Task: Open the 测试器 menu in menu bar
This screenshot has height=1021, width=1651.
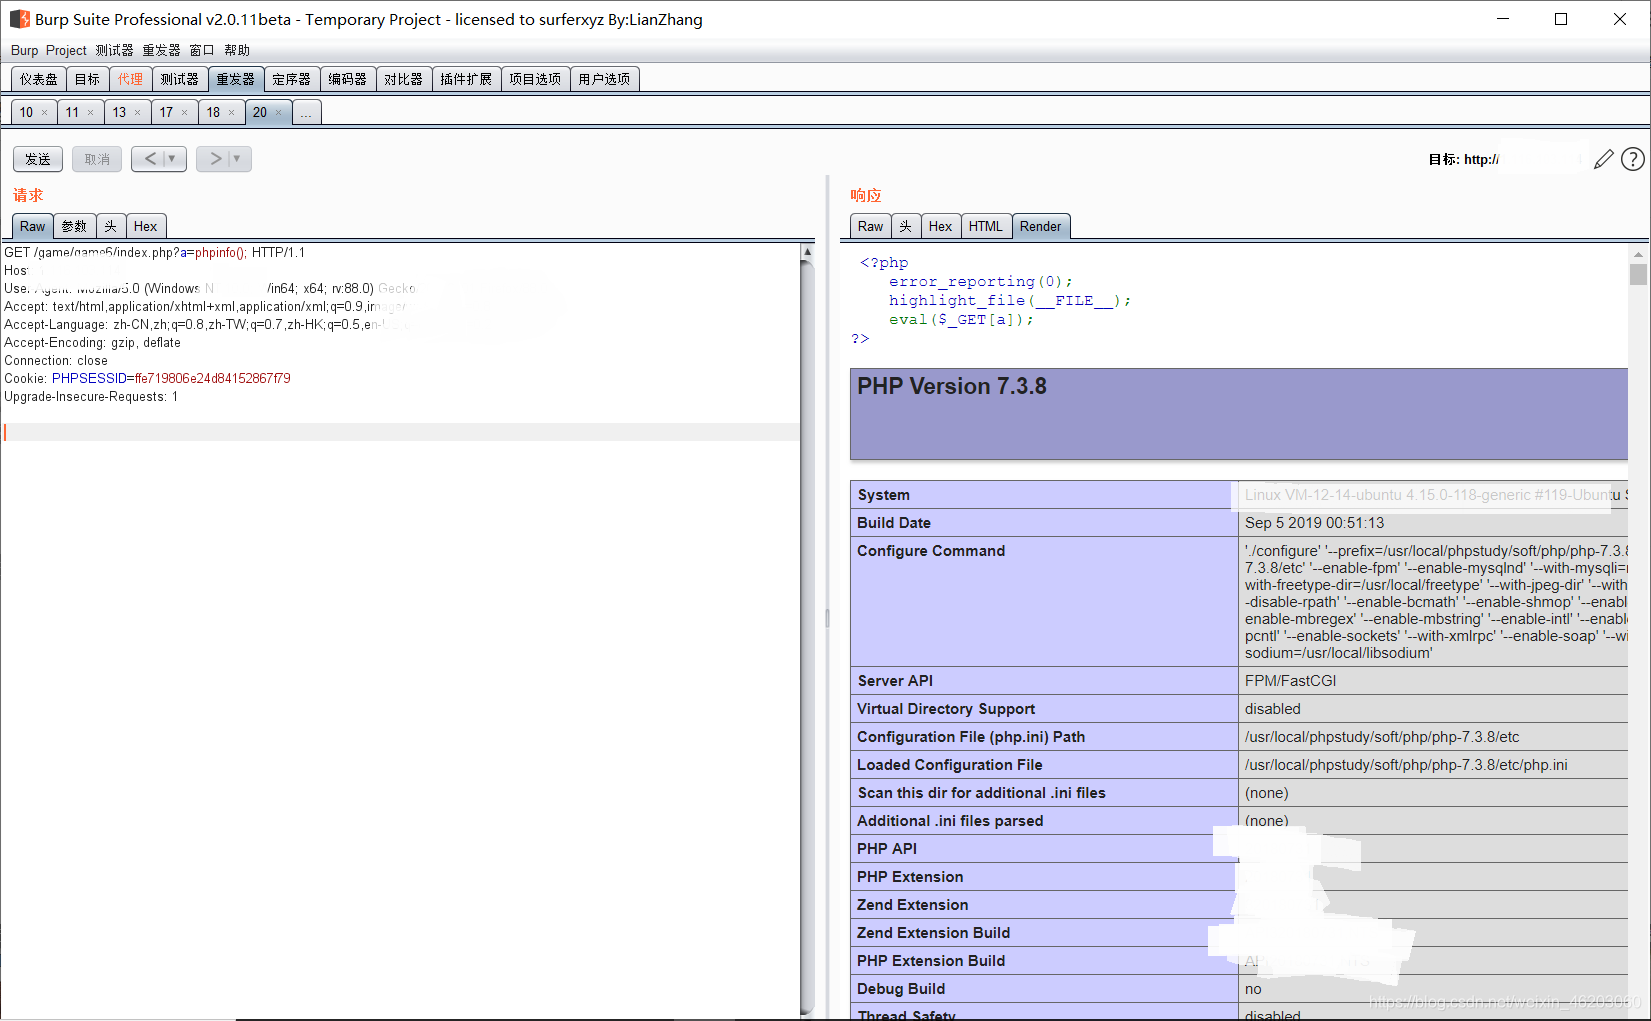Action: [114, 50]
